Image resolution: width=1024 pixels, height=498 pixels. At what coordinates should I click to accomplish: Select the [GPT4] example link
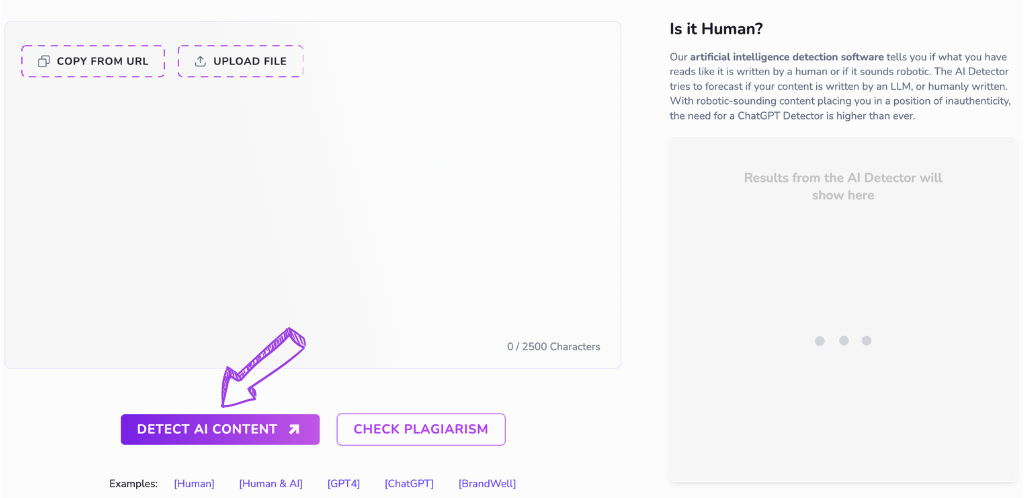point(343,484)
